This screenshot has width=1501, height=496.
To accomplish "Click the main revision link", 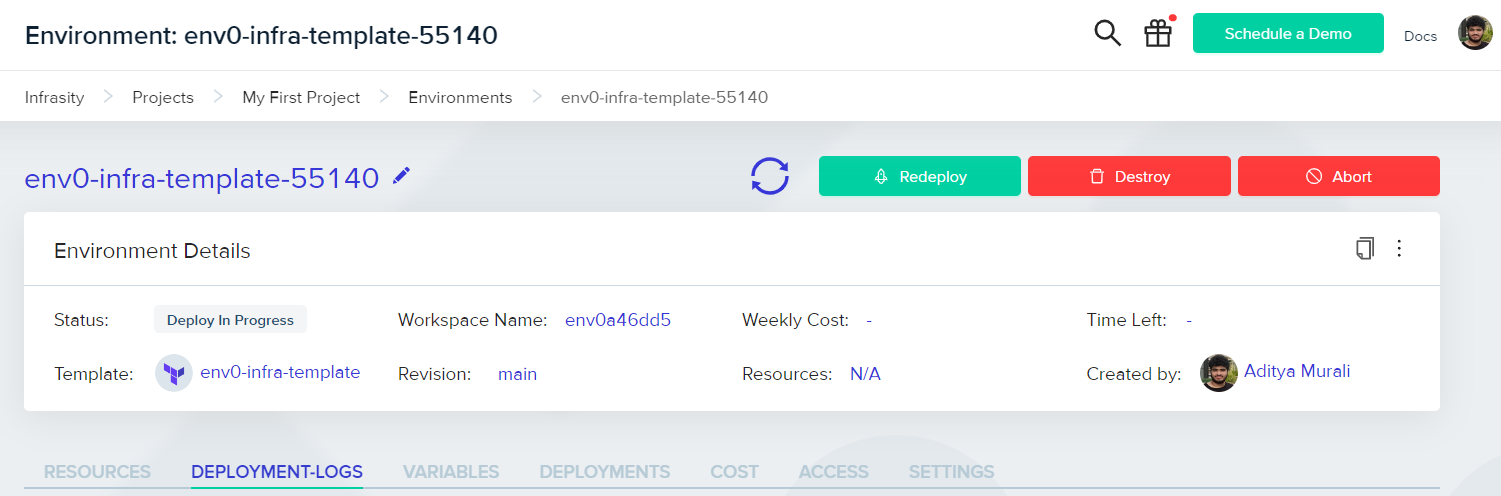I will click(517, 374).
